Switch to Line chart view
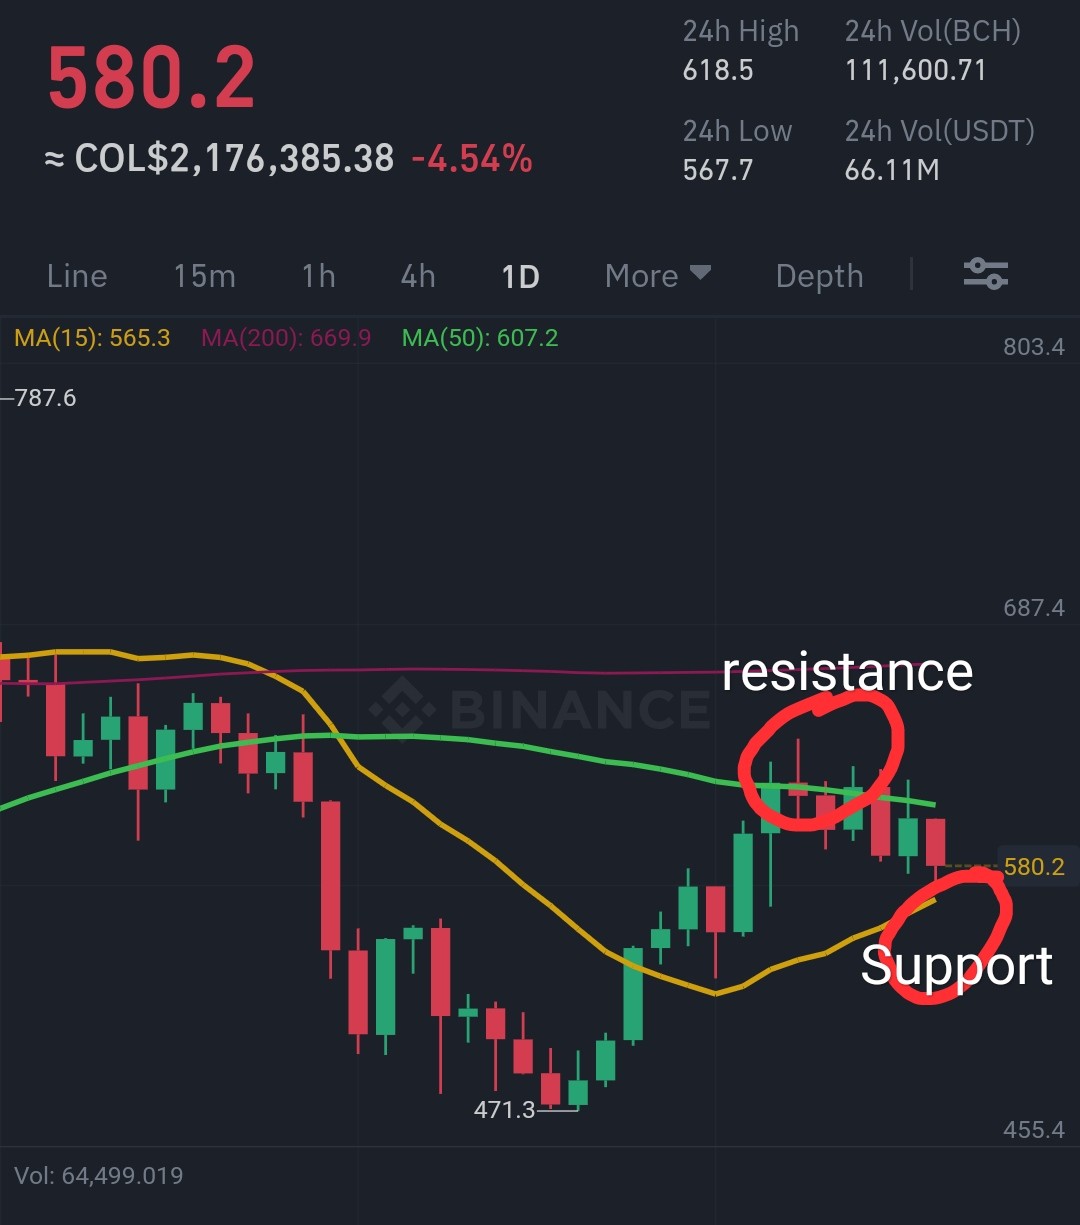Viewport: 1080px width, 1225px height. [x=77, y=276]
